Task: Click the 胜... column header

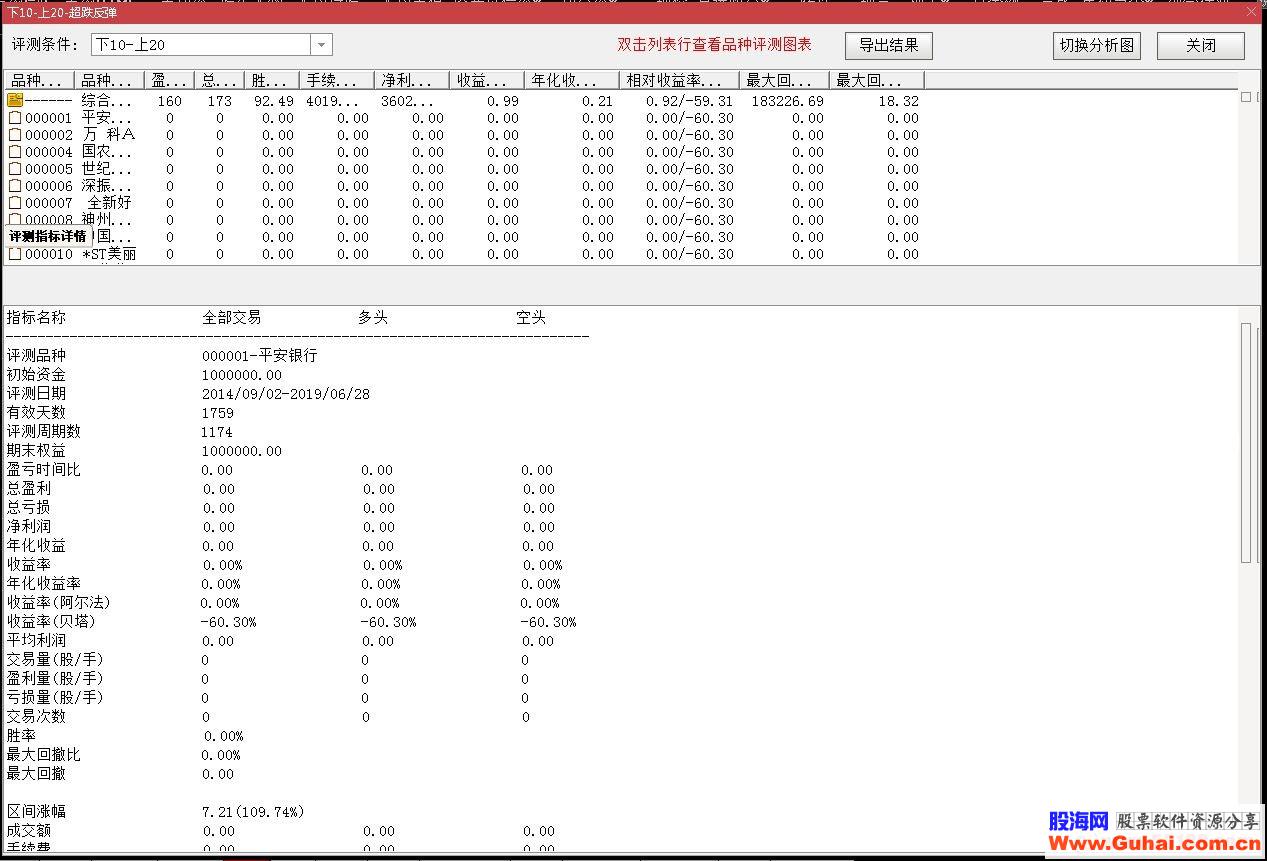Action: pos(272,80)
